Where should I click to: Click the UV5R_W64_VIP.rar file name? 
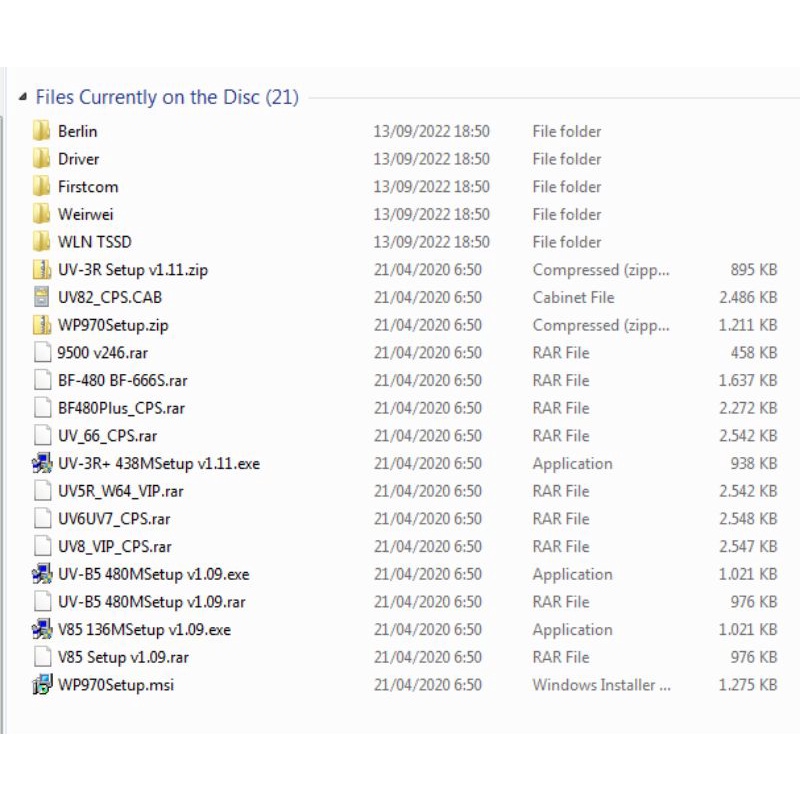pos(120,491)
